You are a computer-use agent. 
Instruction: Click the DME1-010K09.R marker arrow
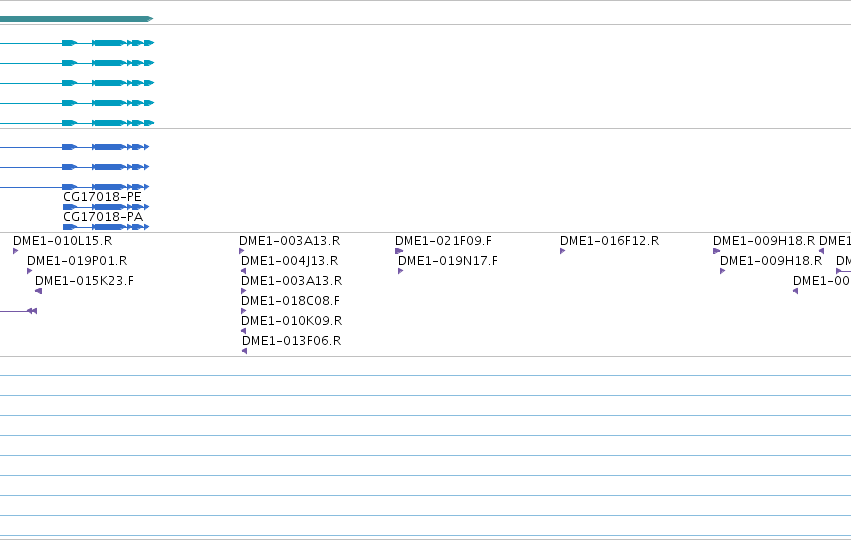(x=244, y=331)
